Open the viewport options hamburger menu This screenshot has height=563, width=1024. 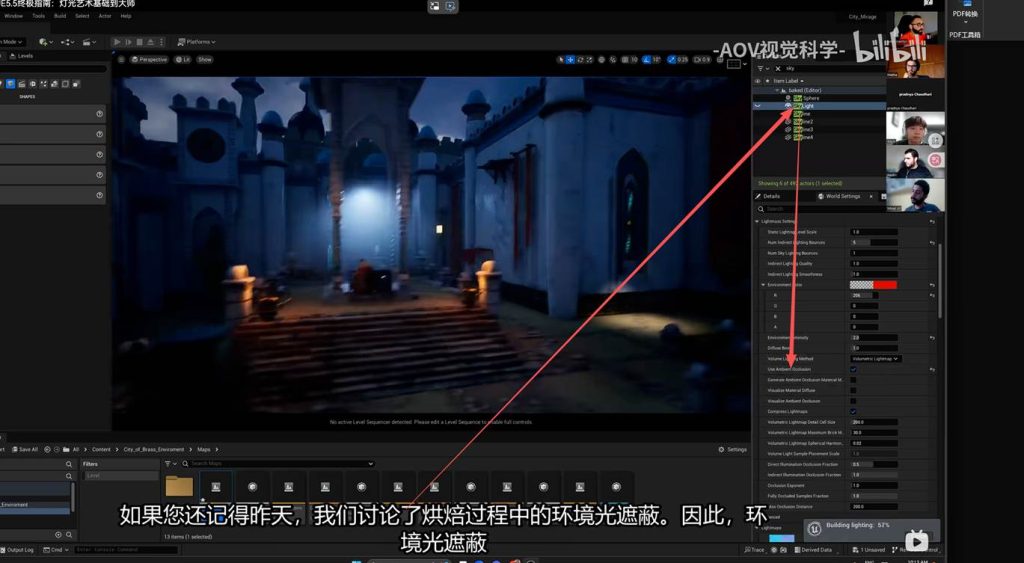pos(121,60)
